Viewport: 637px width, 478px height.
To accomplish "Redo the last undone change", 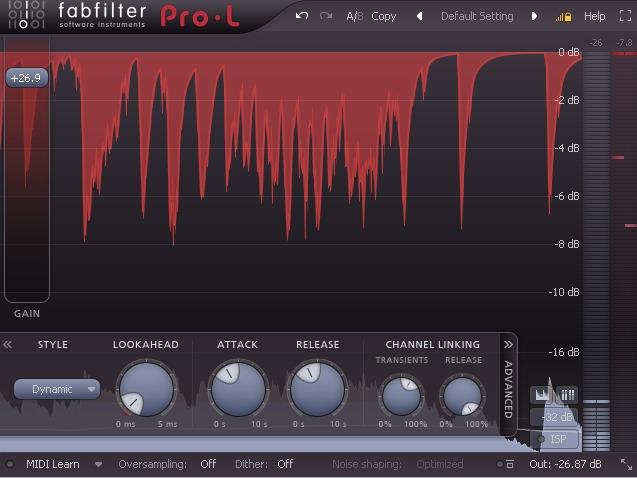I will 326,16.
